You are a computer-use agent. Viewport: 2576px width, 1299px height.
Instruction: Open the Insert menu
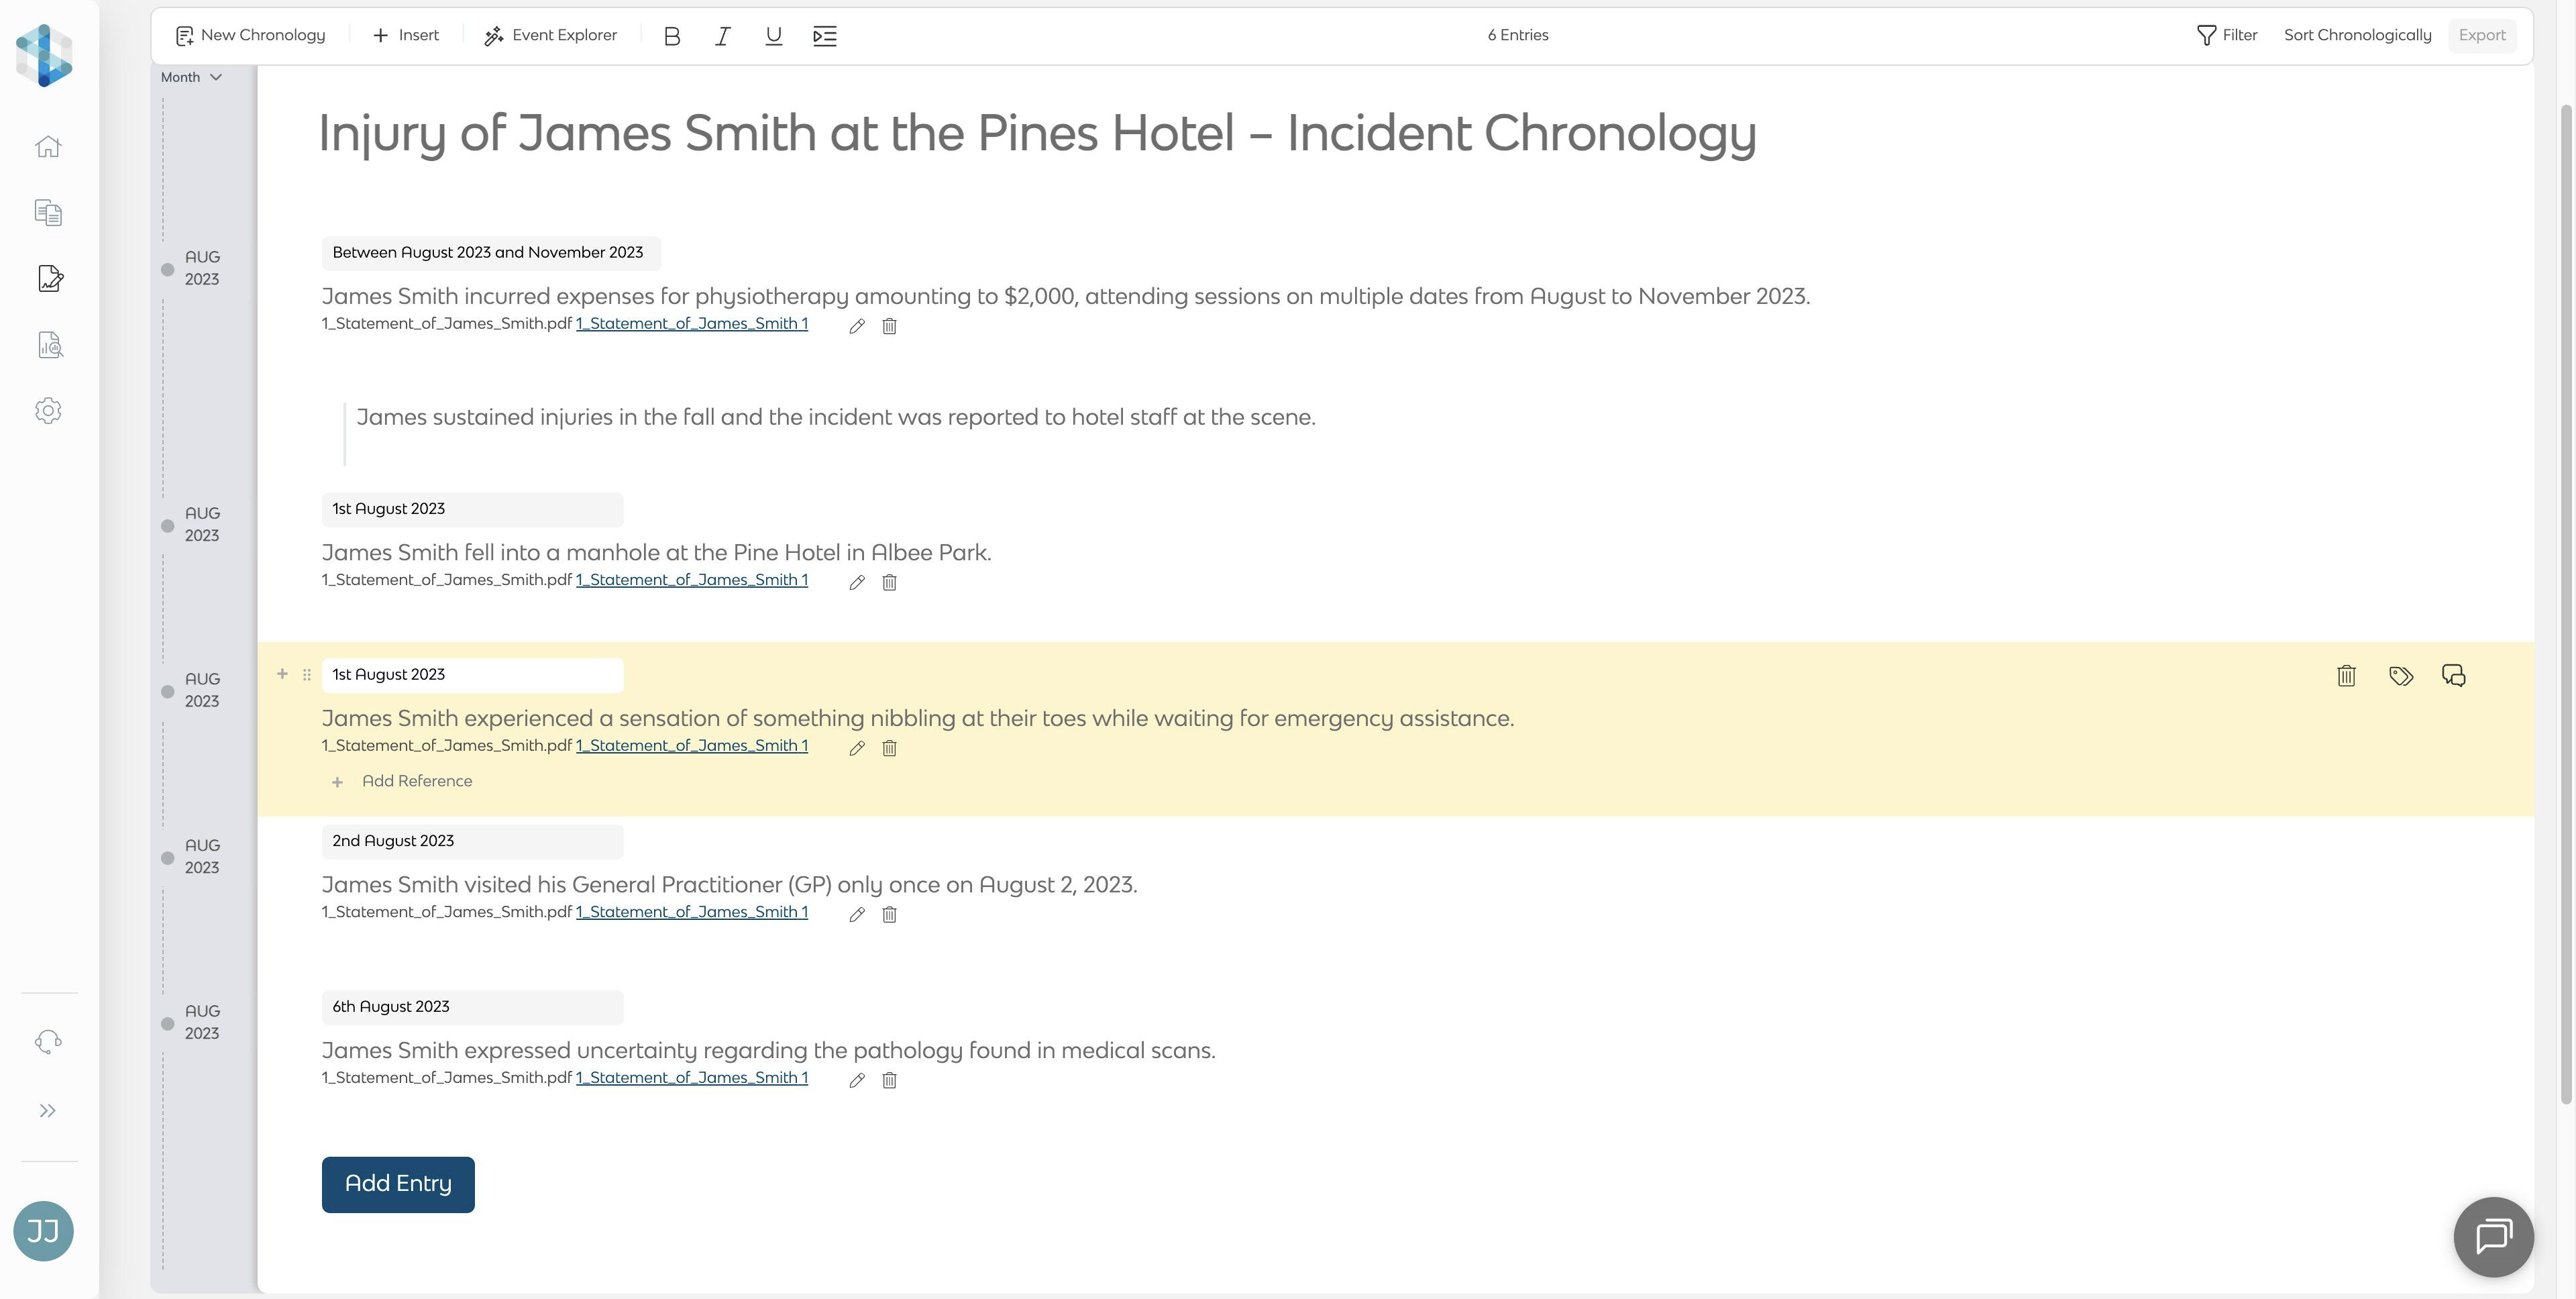(x=406, y=35)
